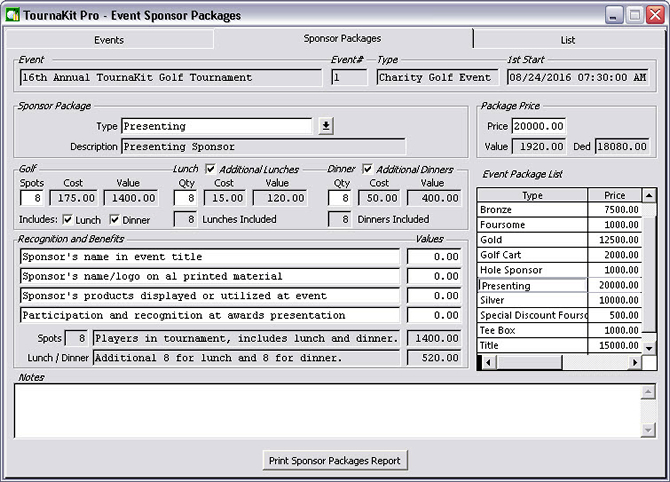
Task: Click the package list vertical scrollbar thumb
Action: click(649, 275)
